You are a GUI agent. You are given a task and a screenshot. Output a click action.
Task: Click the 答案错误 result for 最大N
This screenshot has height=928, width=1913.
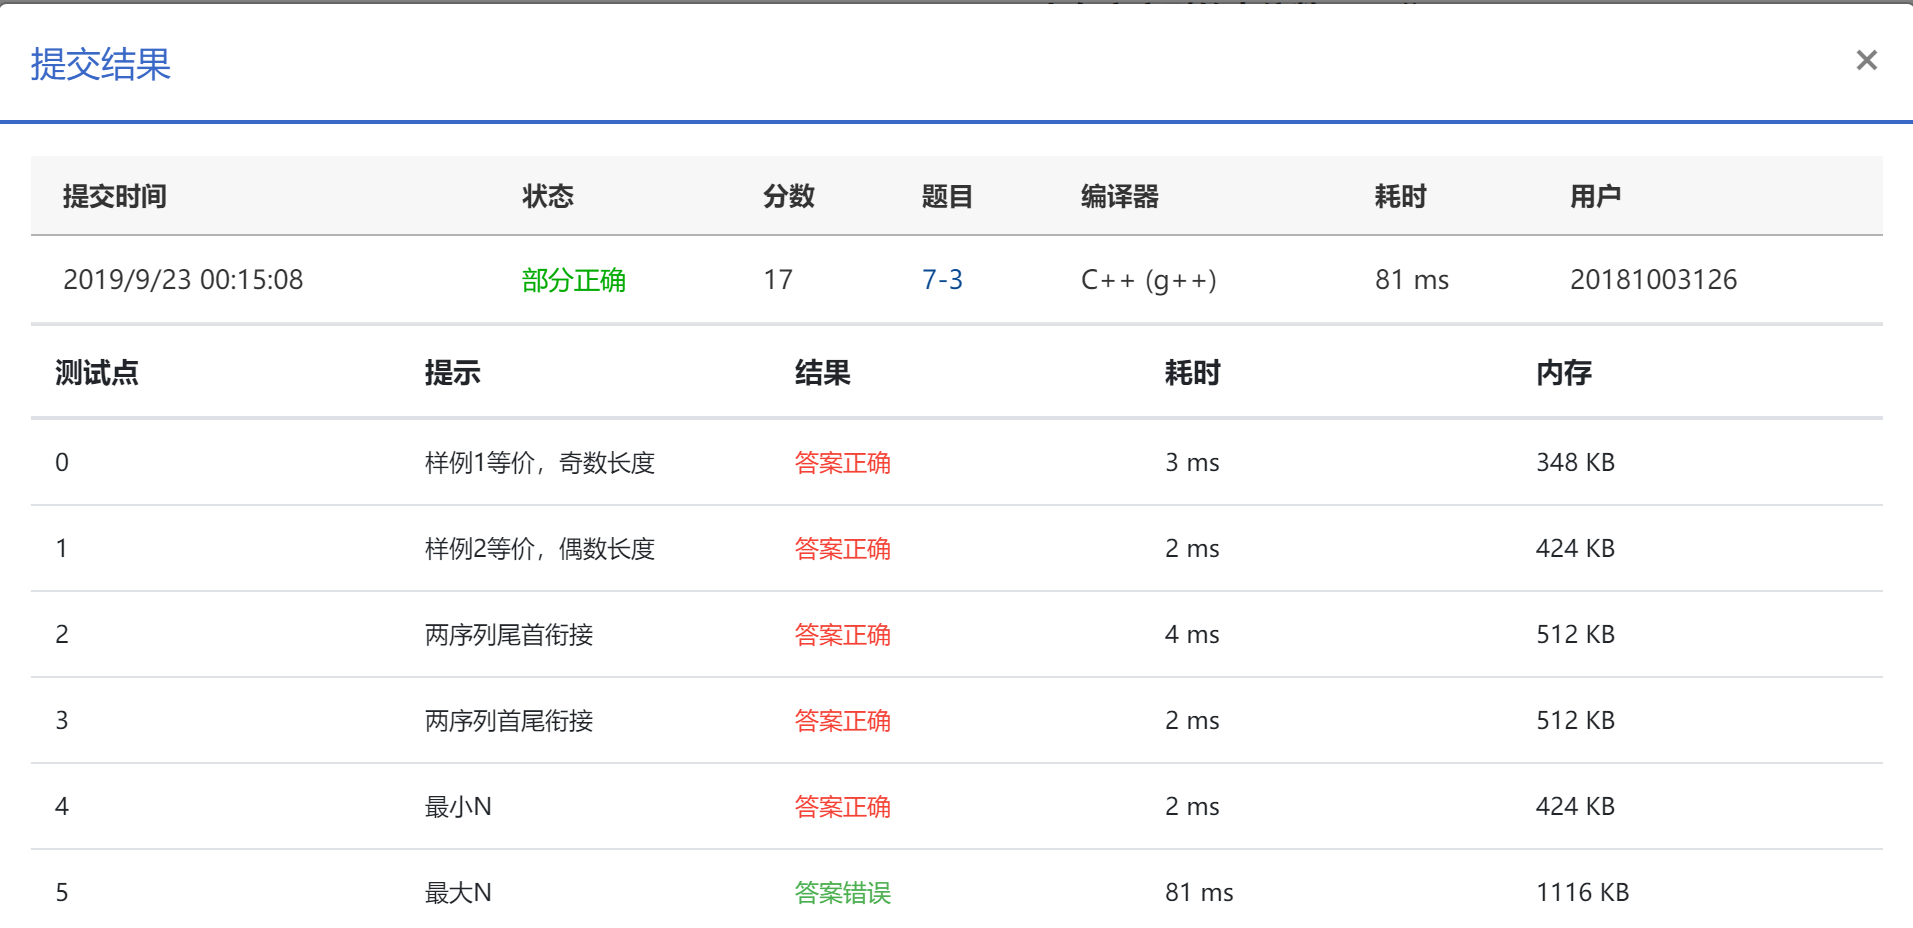[x=842, y=893]
